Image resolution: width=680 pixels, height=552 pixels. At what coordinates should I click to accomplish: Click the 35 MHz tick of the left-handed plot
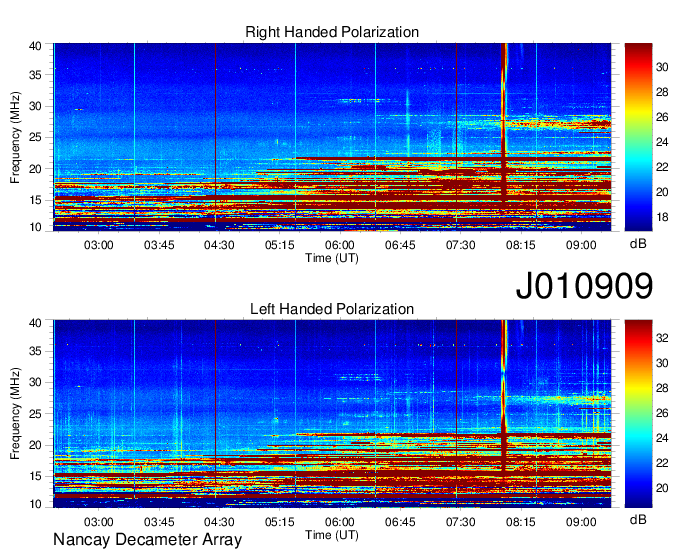pyautogui.click(x=35, y=351)
